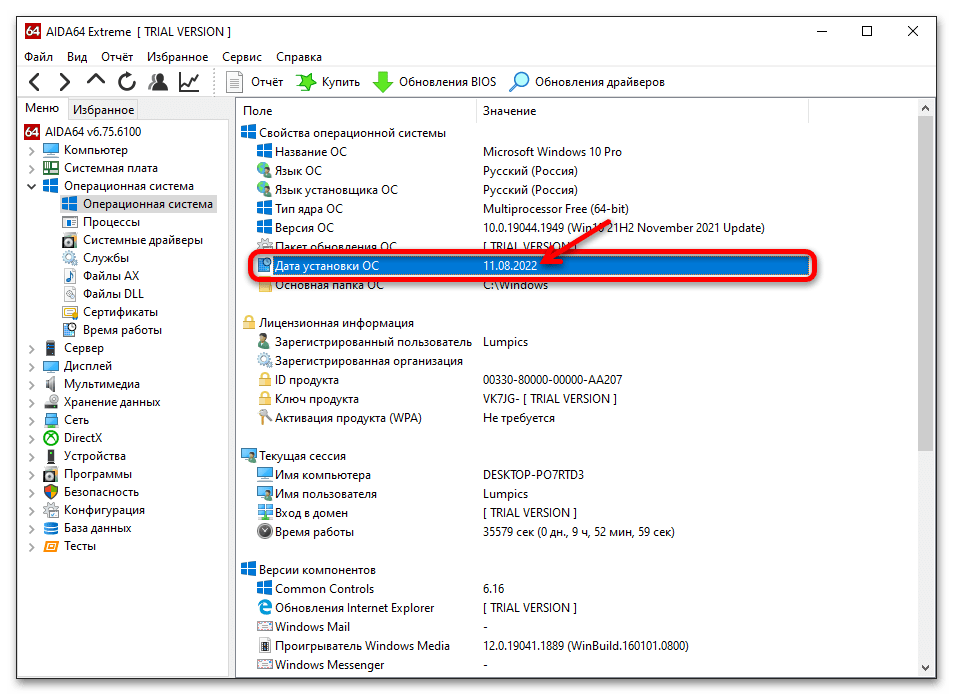Click the Купить button
Image resolution: width=953 pixels, height=695 pixels.
pyautogui.click(x=328, y=82)
